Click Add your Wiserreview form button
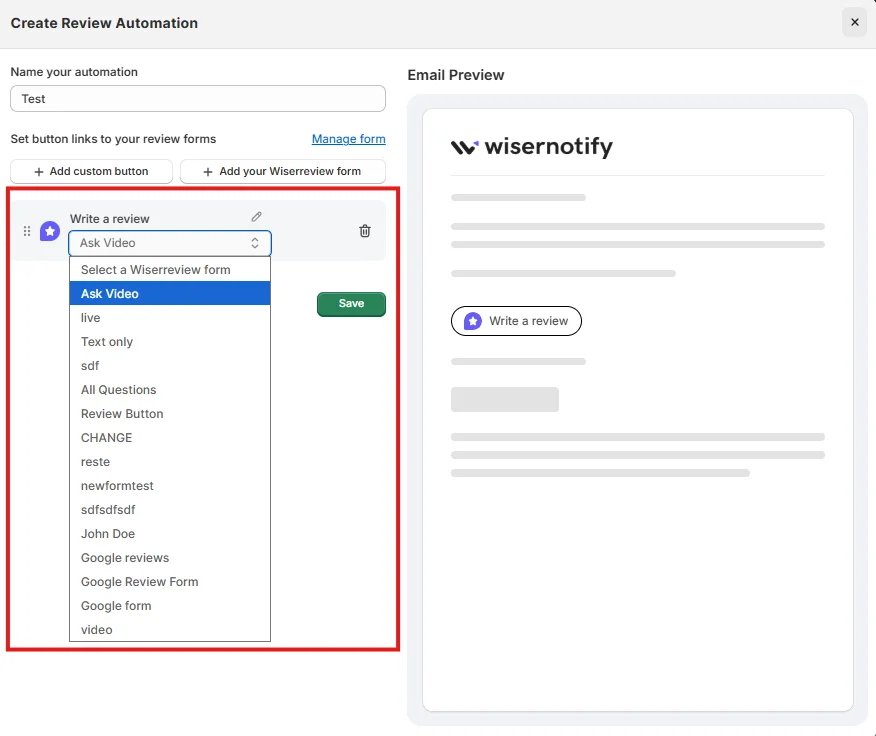This screenshot has width=876, height=736. coord(282,171)
